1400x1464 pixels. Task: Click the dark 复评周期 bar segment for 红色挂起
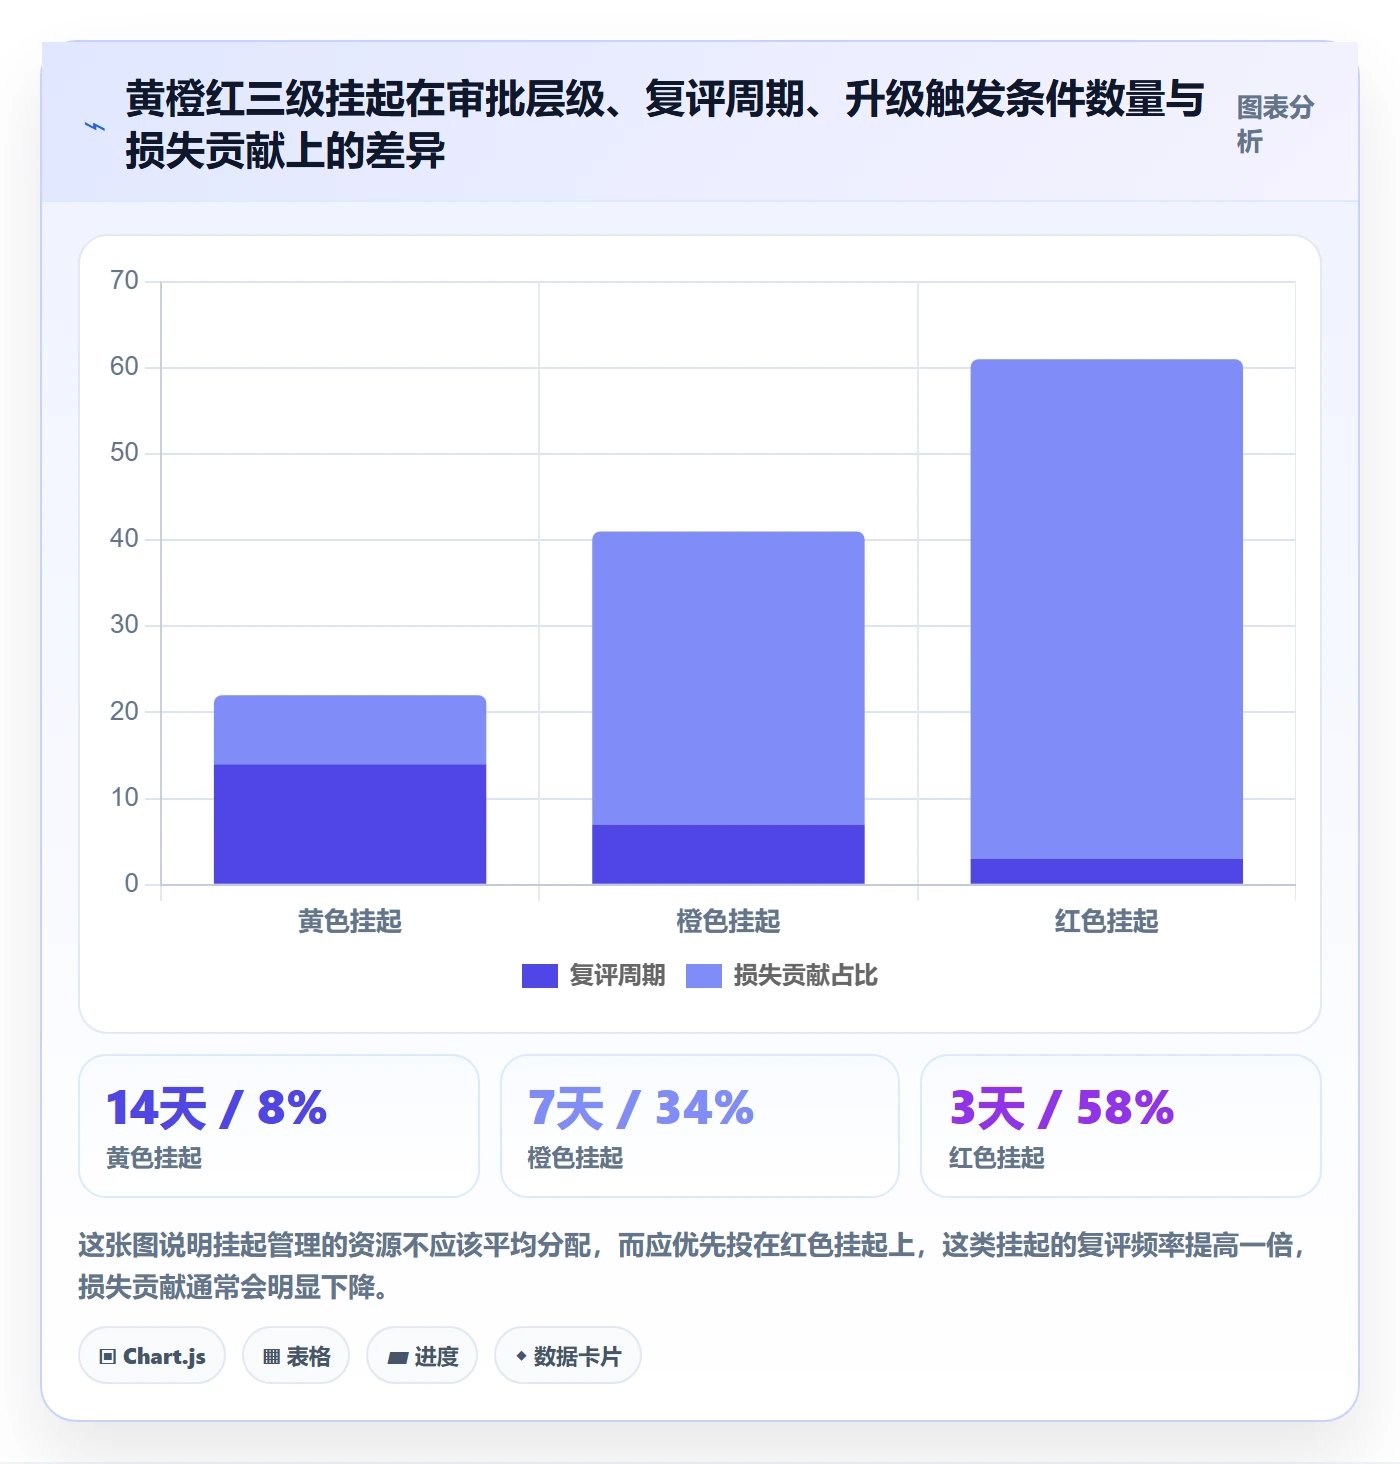[x=1106, y=871]
